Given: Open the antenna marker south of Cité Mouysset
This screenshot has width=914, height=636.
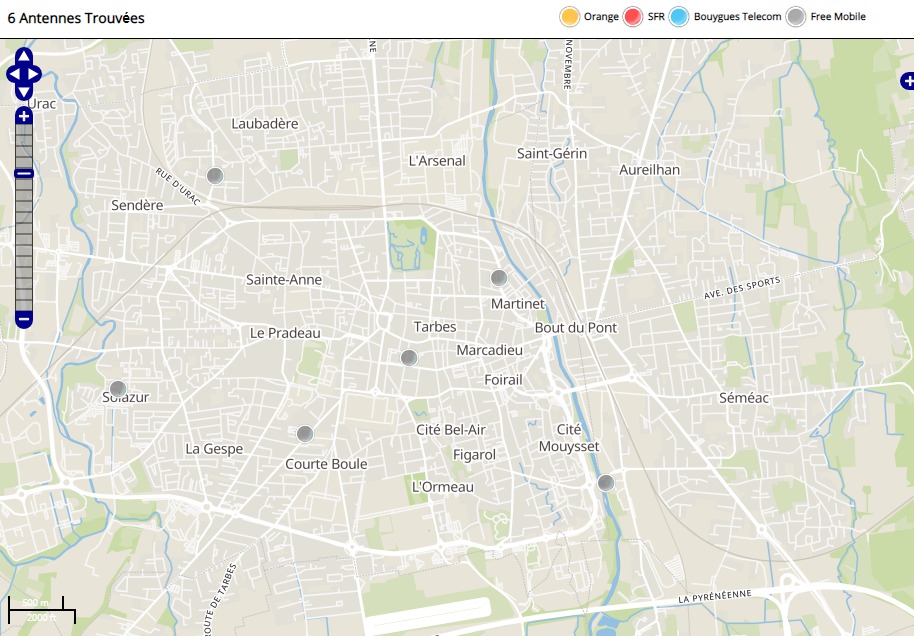Looking at the screenshot, I should pos(605,483).
